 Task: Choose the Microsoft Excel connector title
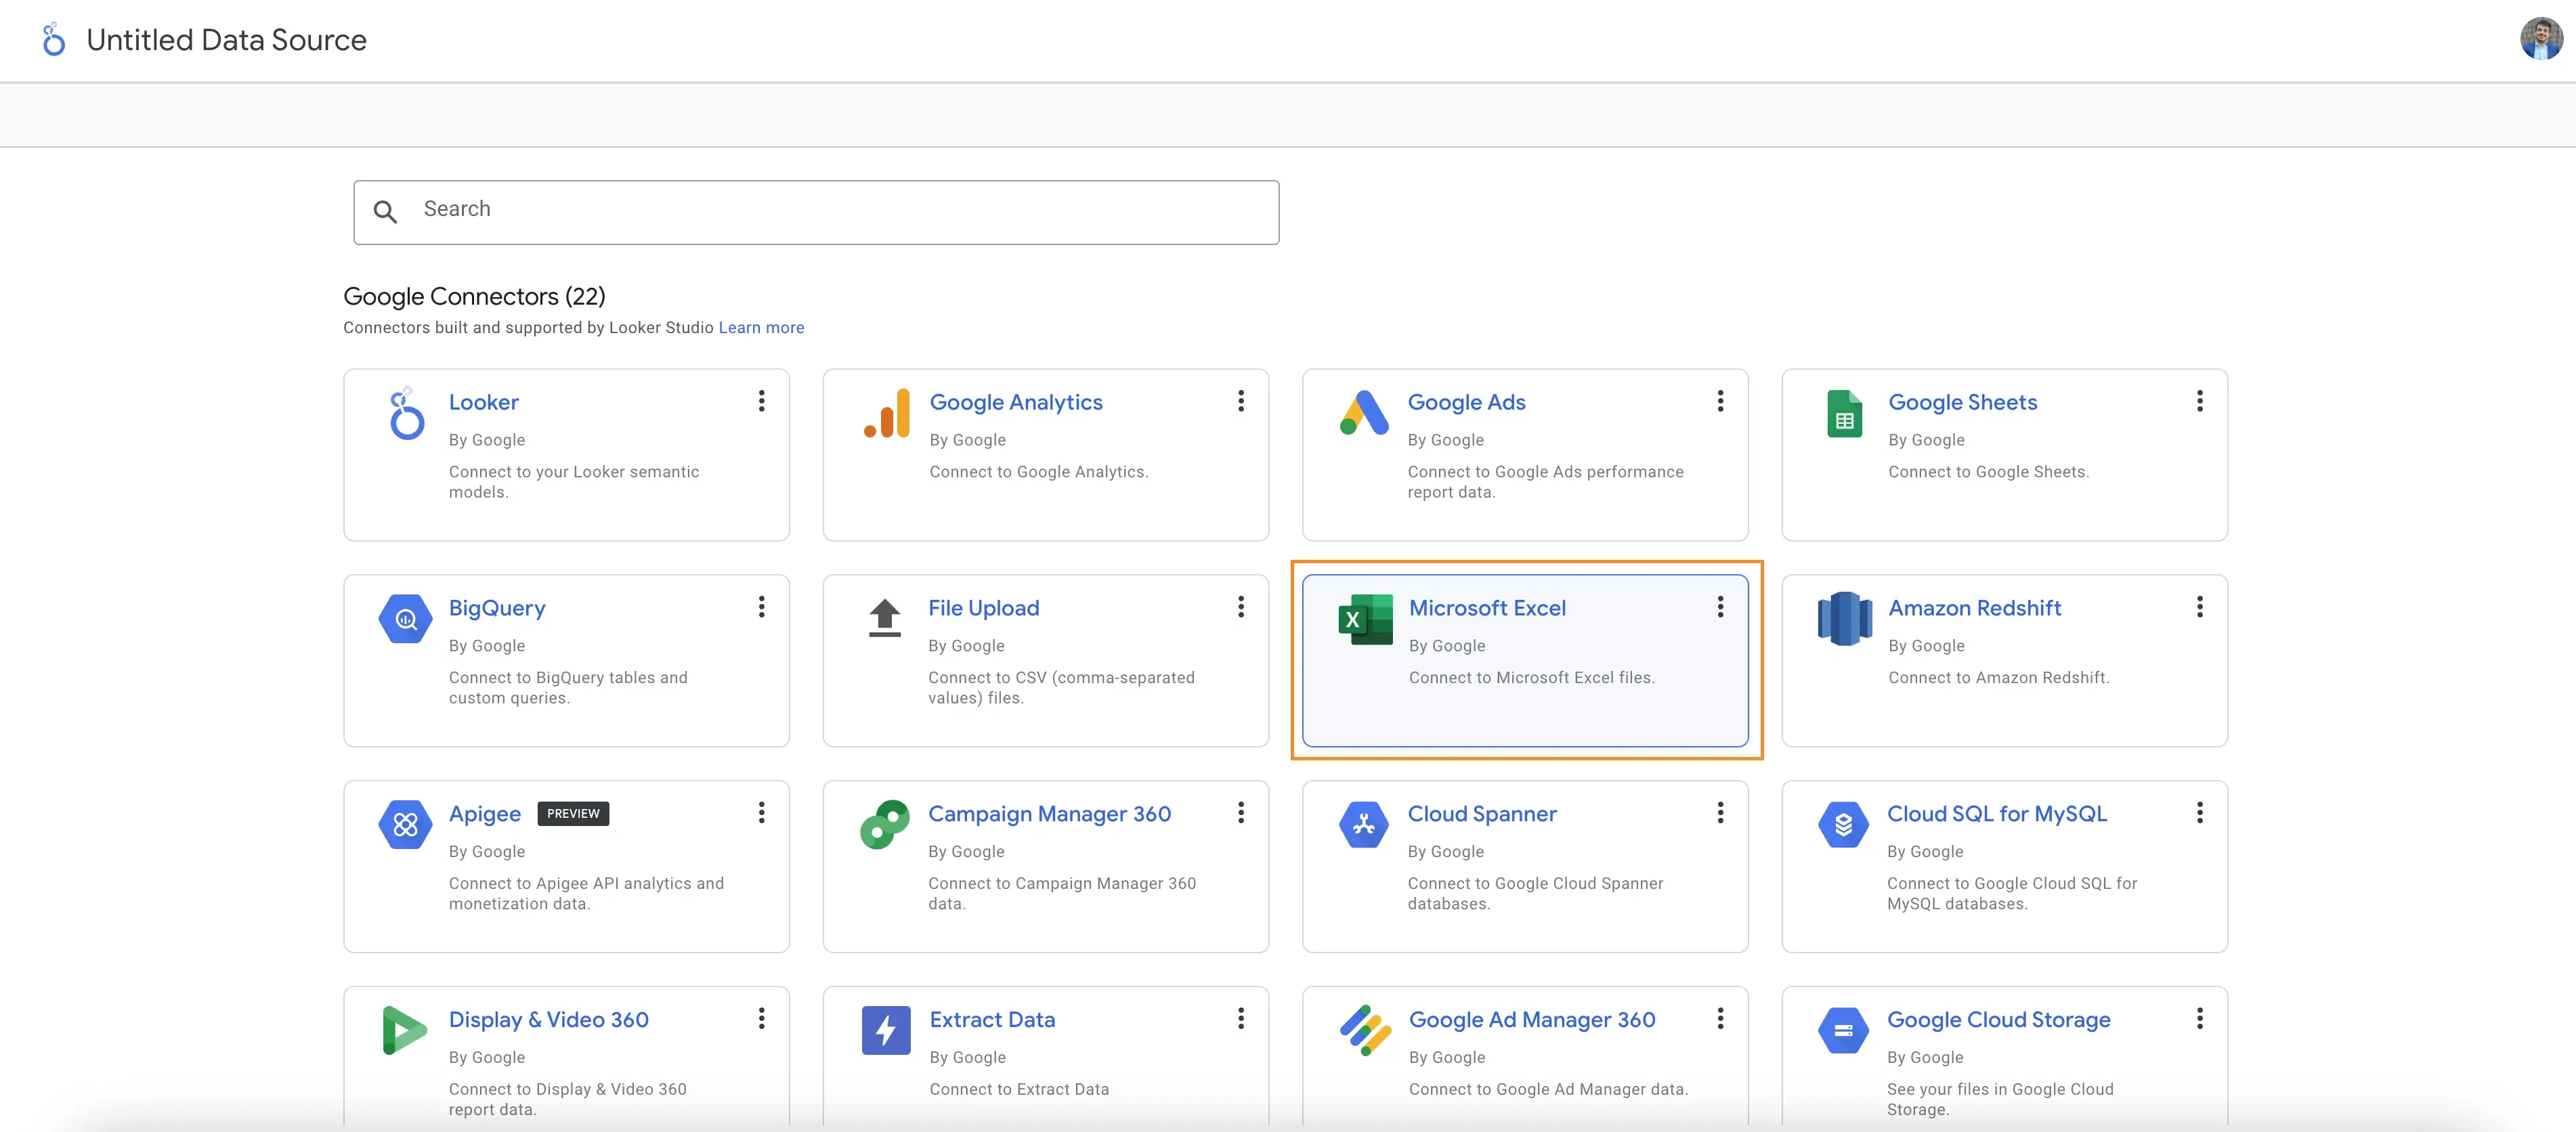click(x=1487, y=608)
